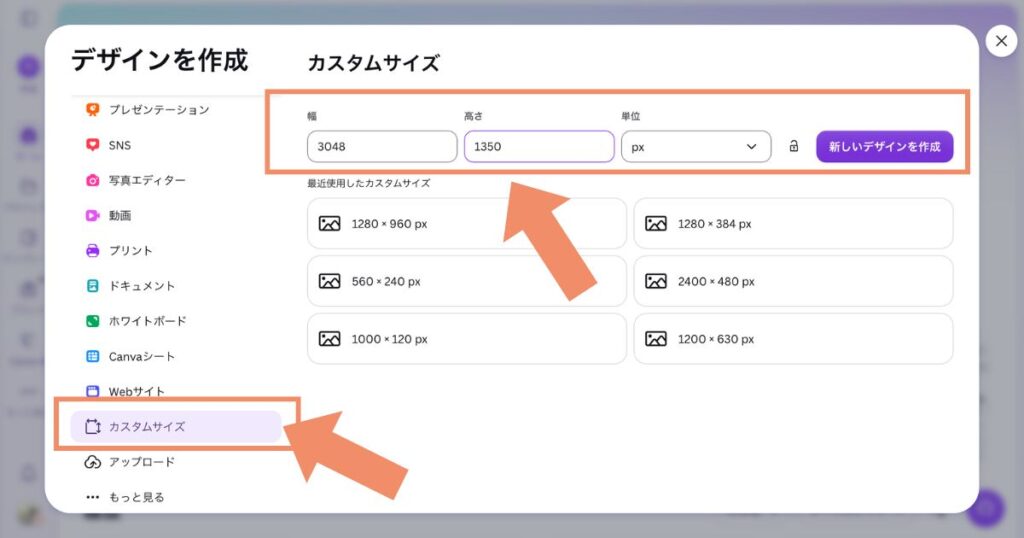
Task: Open ドキュメント category label
Action: tap(142, 286)
